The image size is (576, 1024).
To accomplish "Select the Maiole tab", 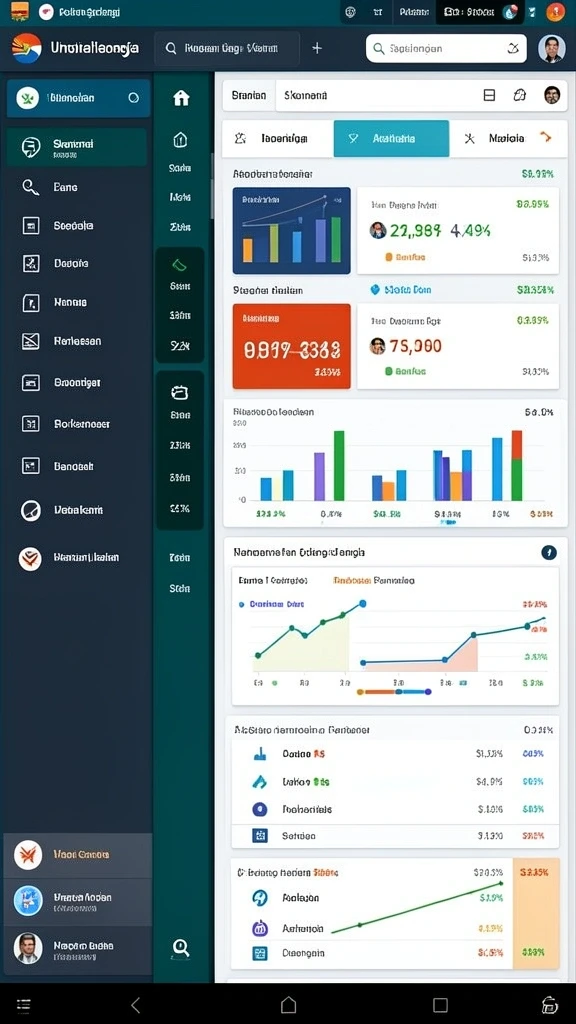I will pos(494,138).
